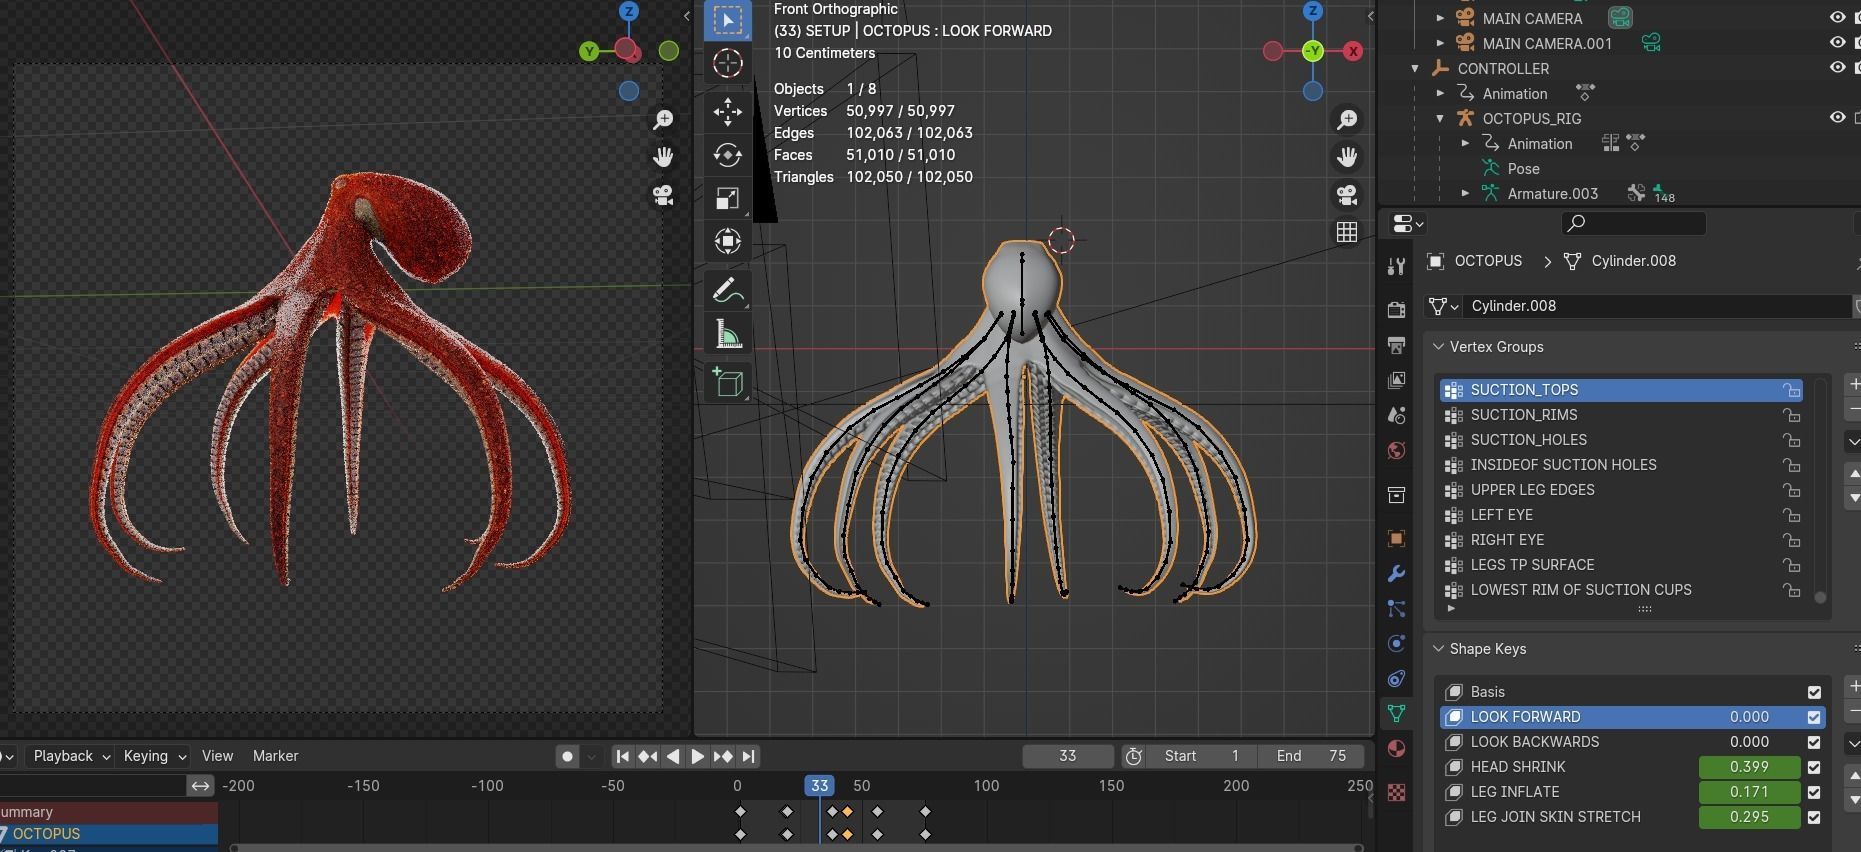Jump to the first frame
The image size is (1861, 852).
(622, 756)
